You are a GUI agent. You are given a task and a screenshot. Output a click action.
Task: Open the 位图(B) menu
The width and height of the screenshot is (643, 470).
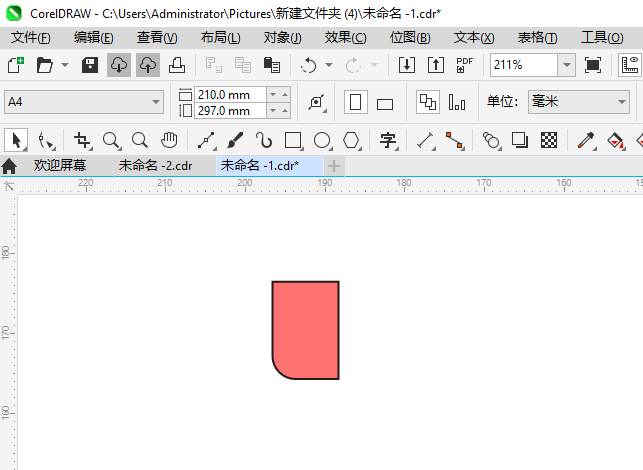pyautogui.click(x=410, y=38)
